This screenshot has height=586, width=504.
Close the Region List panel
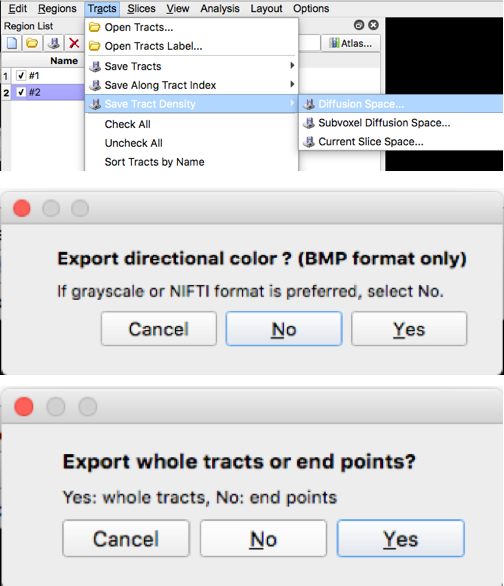(373, 25)
